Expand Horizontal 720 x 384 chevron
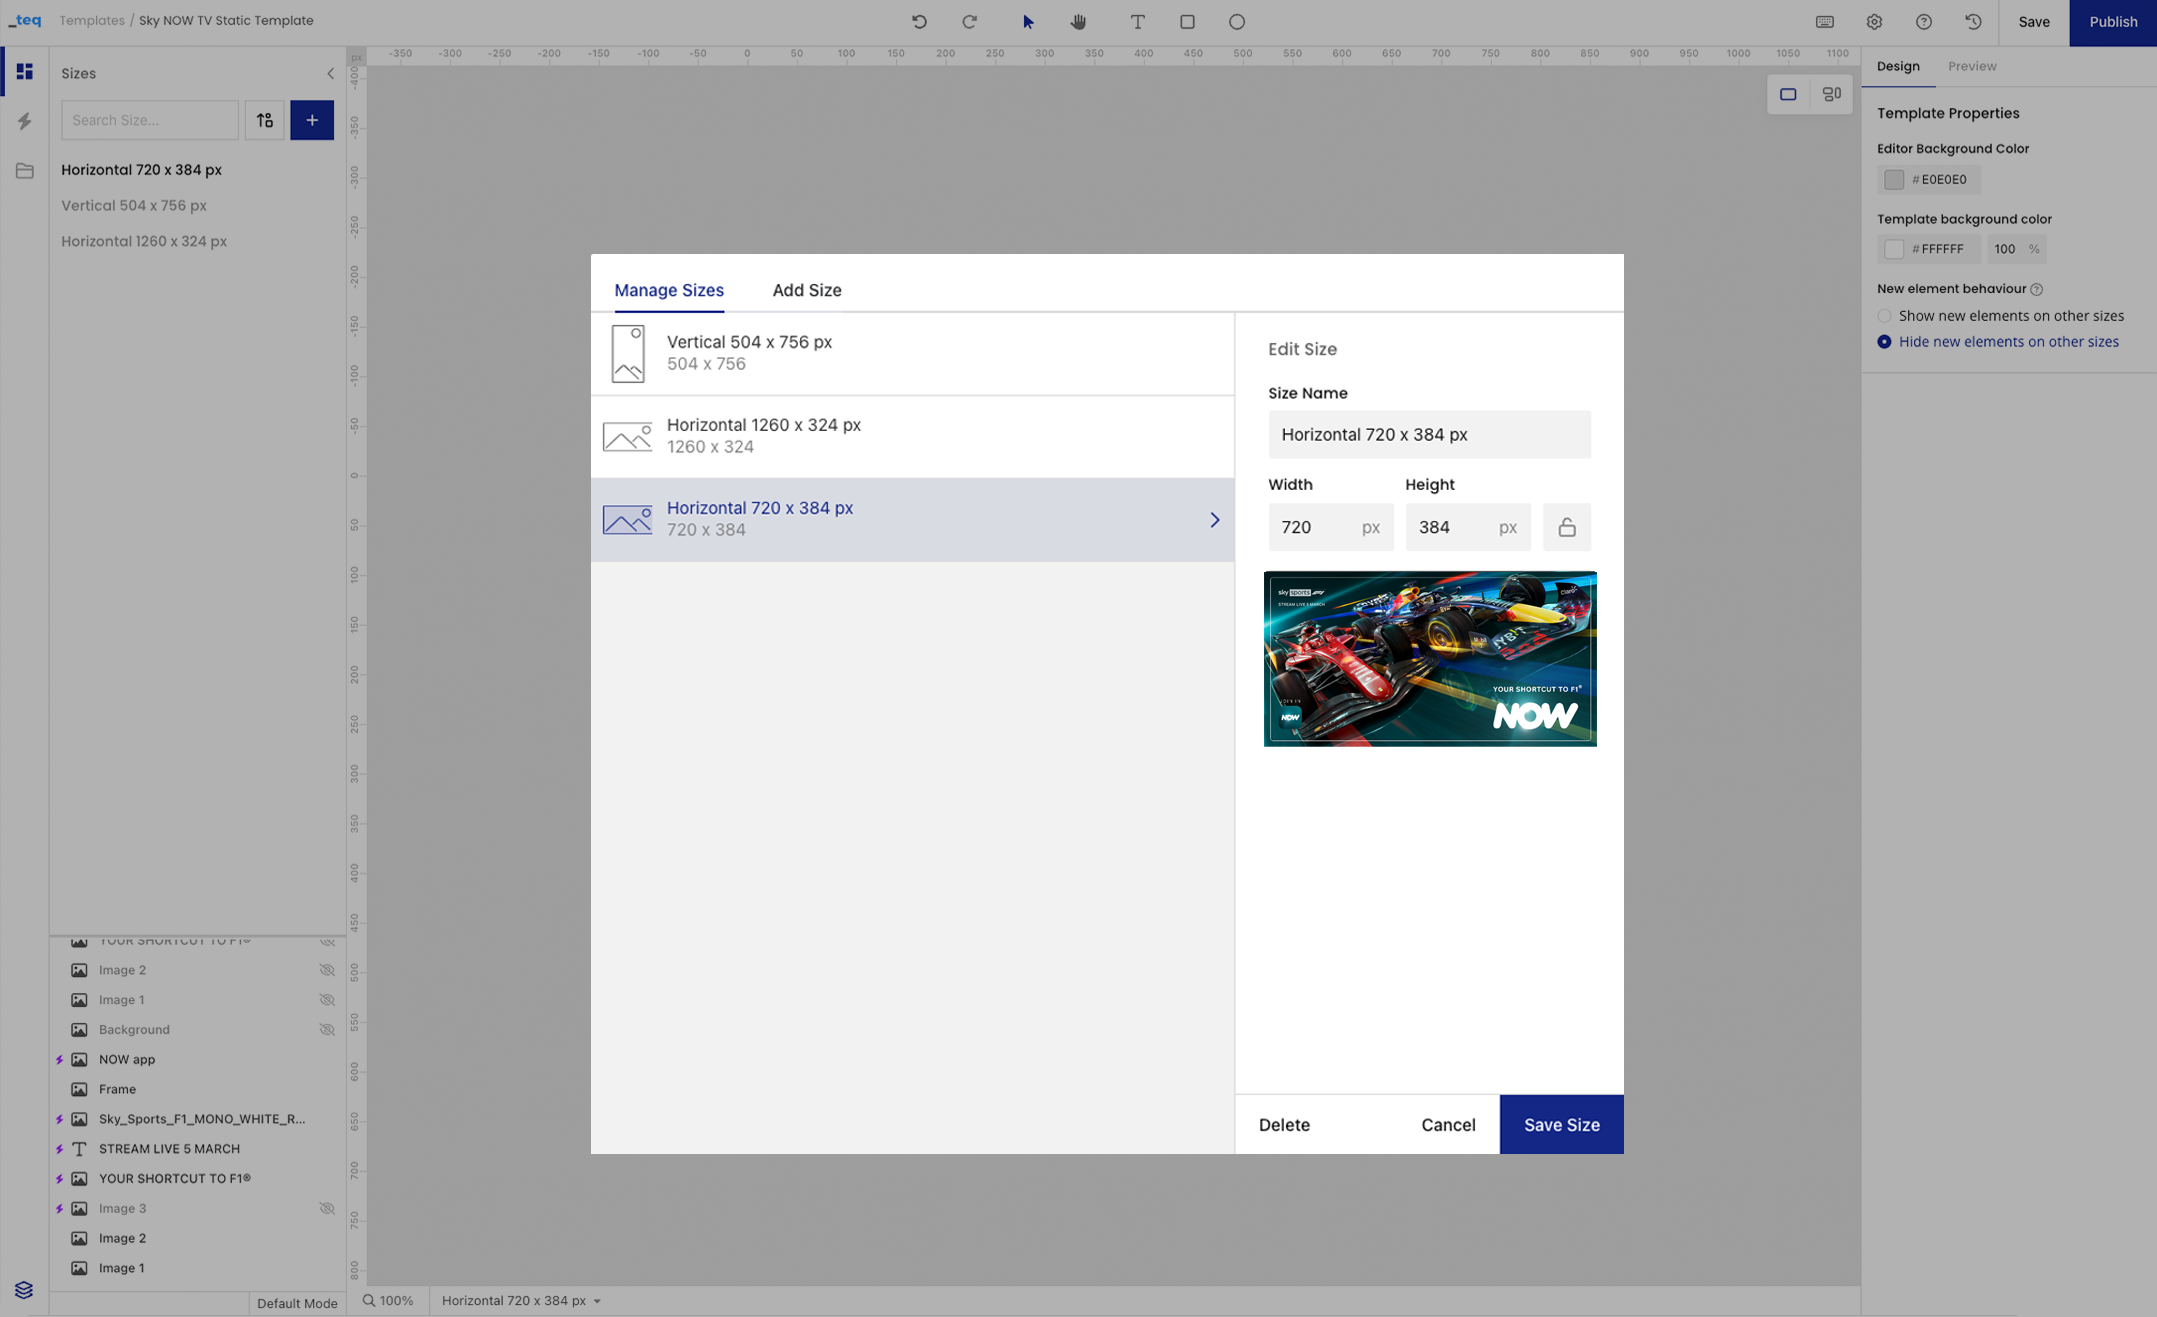 (x=1214, y=520)
